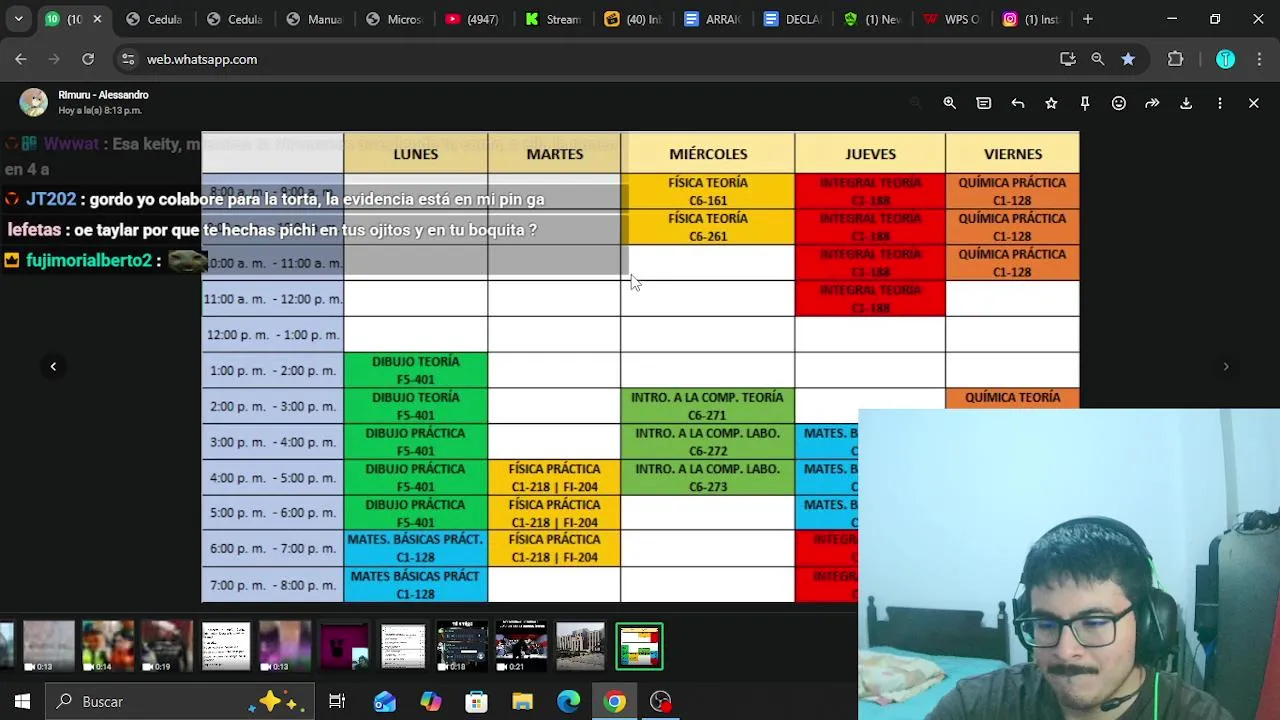Screen dimensions: 1280x720
Task: Open Chrome three-dot menu
Action: pyautogui.click(x=1258, y=59)
